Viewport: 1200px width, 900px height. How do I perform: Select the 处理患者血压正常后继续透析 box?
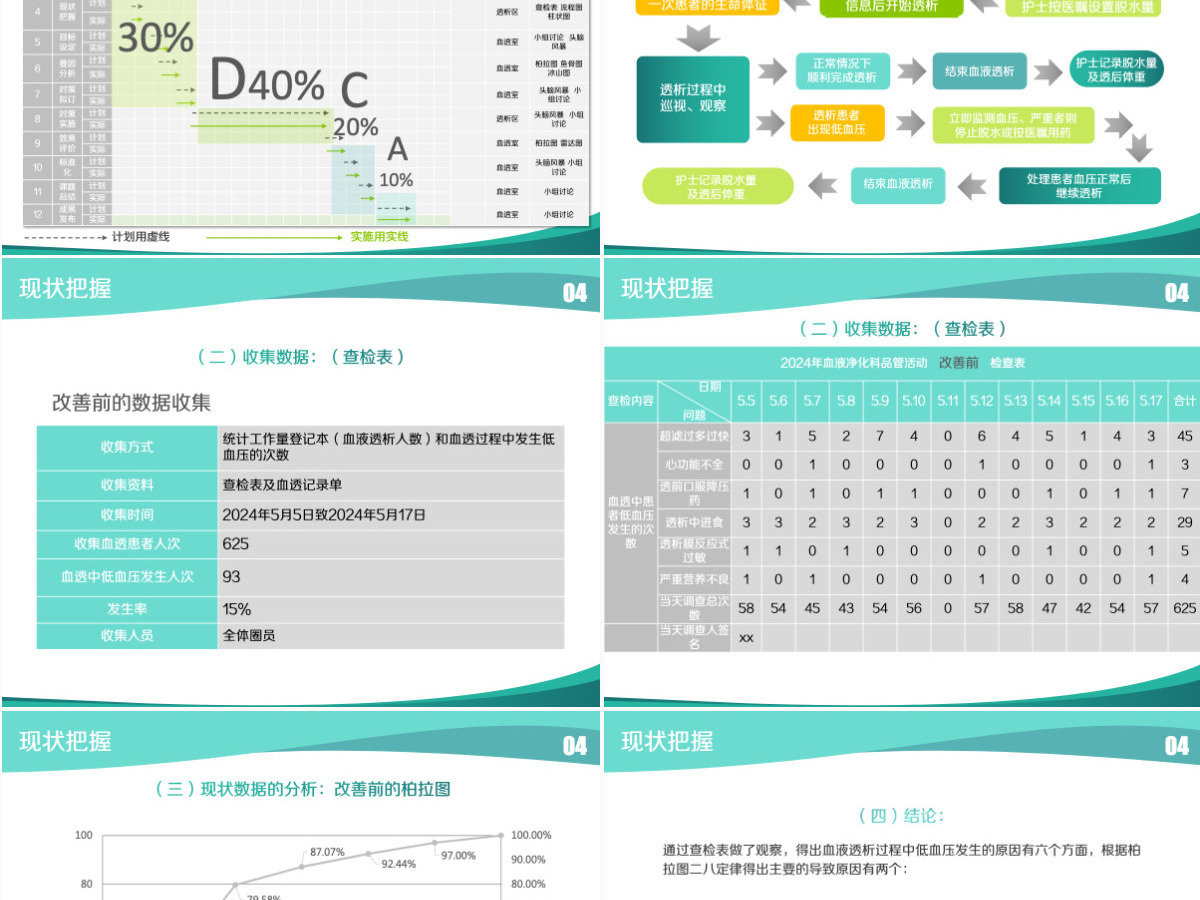[x=1079, y=186]
